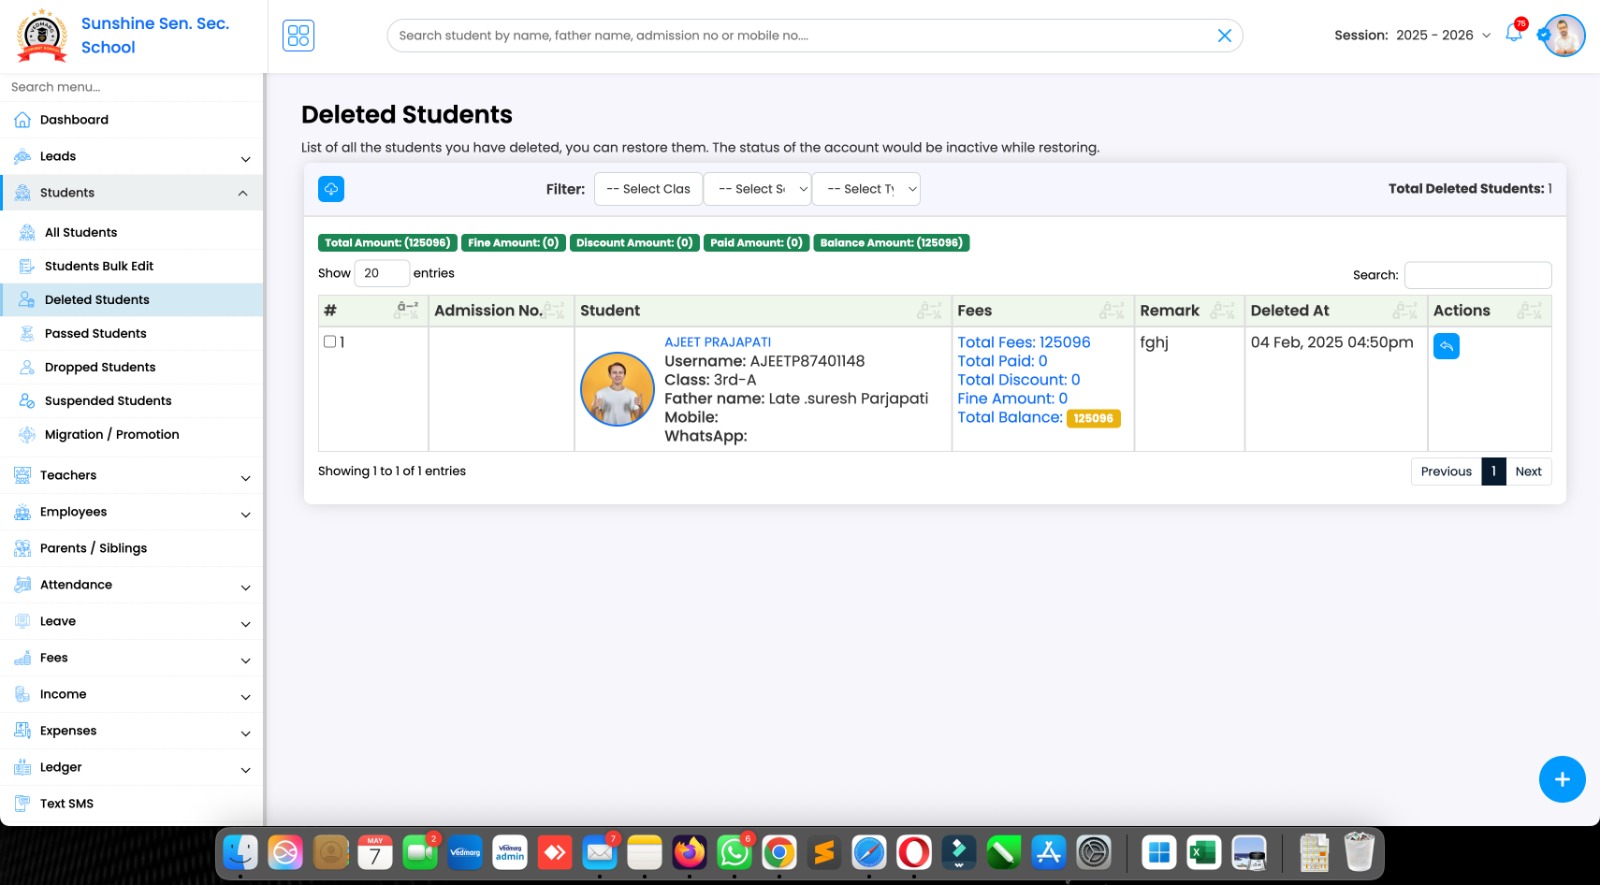This screenshot has height=885, width=1600.
Task: Expand the Leave menu
Action: pos(132,622)
